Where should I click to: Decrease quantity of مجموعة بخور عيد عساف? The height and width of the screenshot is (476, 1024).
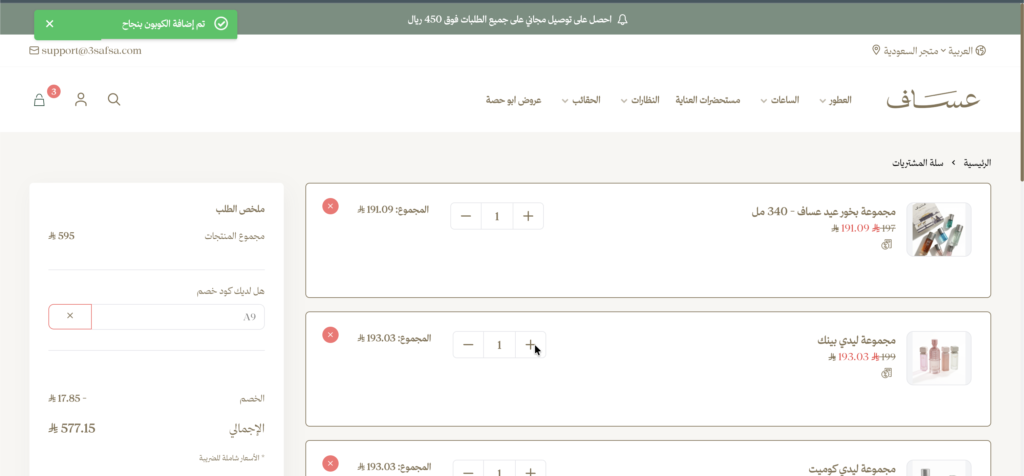click(466, 216)
